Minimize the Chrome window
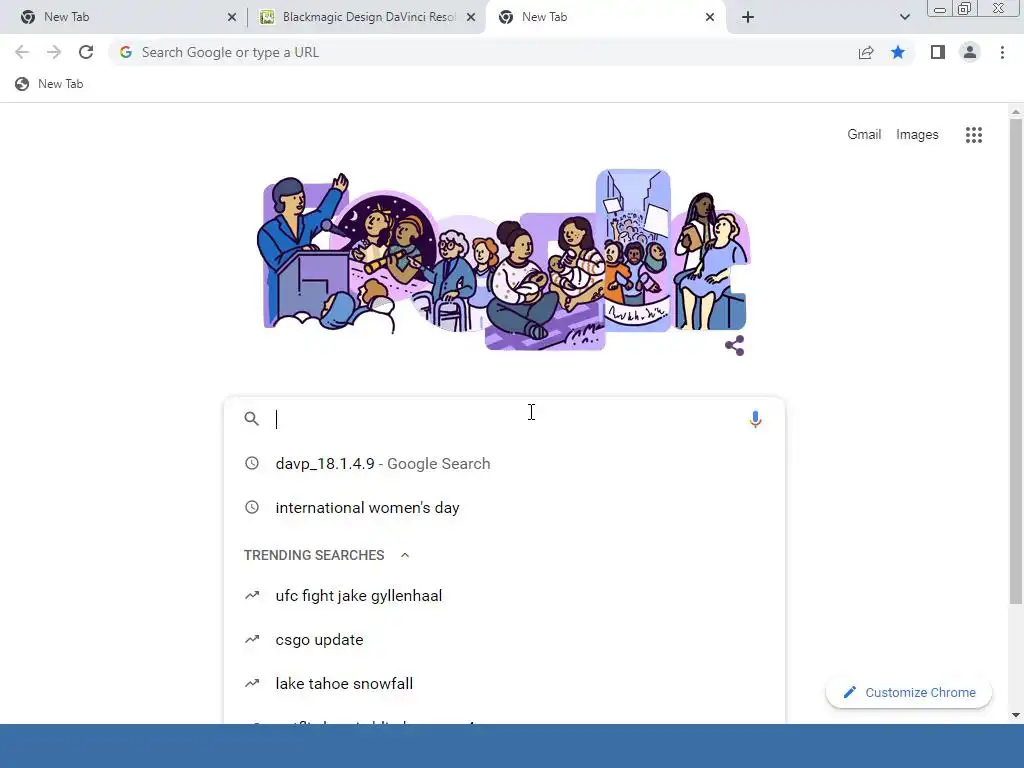1024x768 pixels. click(x=940, y=9)
